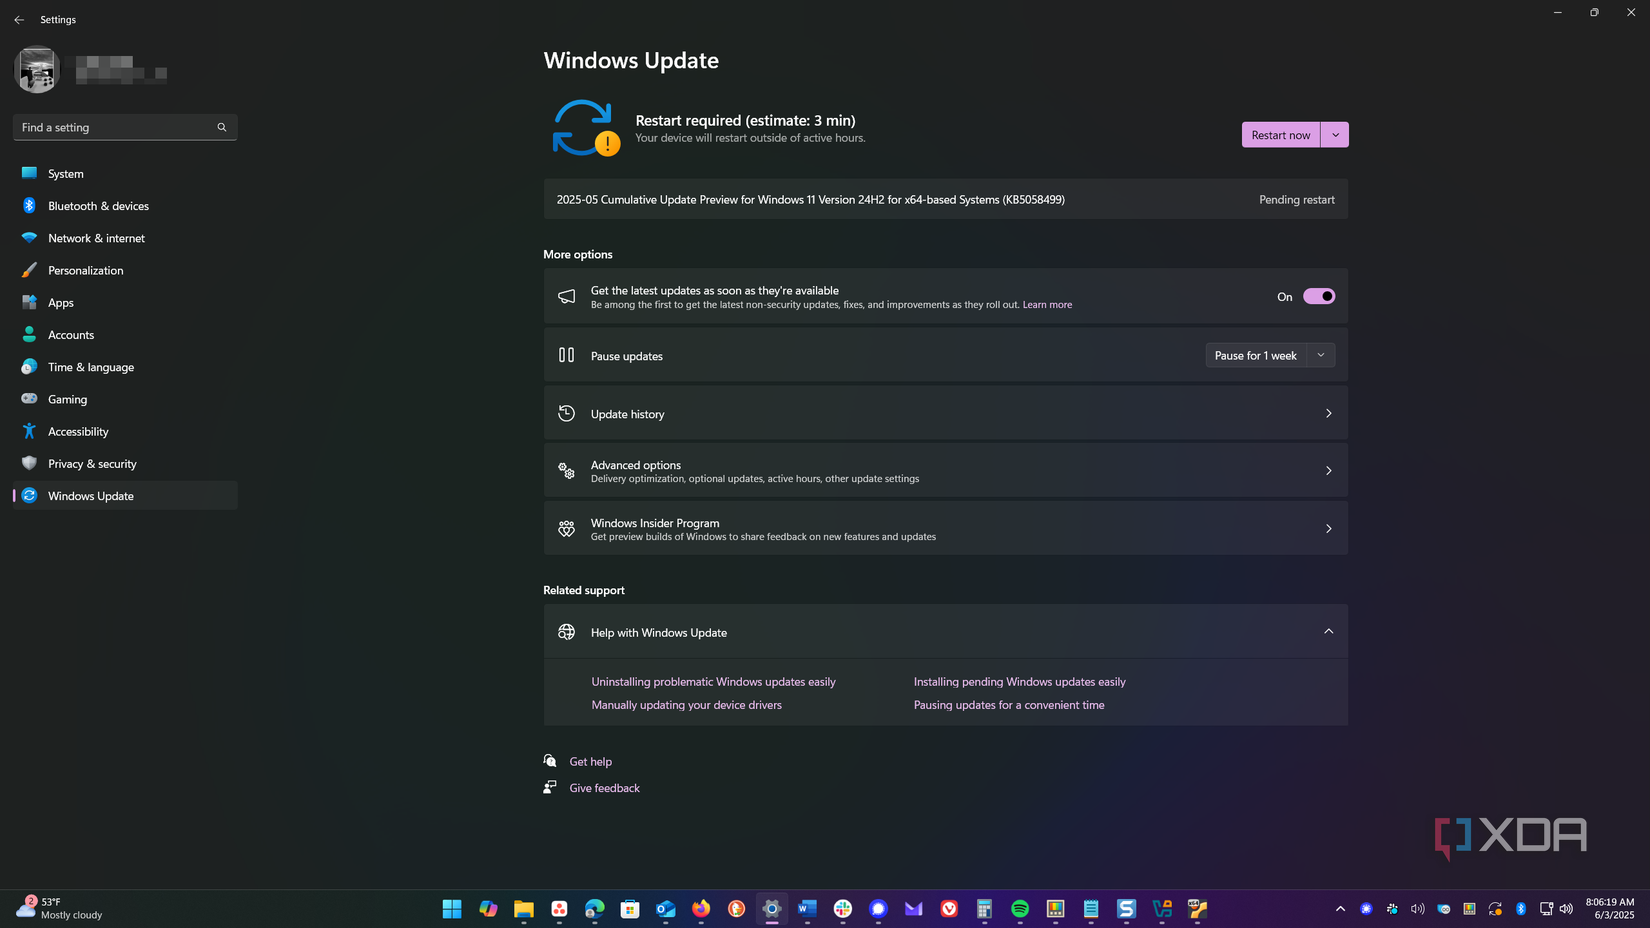Open Microsoft Store from the taskbar
Screen dimensions: 1650x928
[x=630, y=908]
